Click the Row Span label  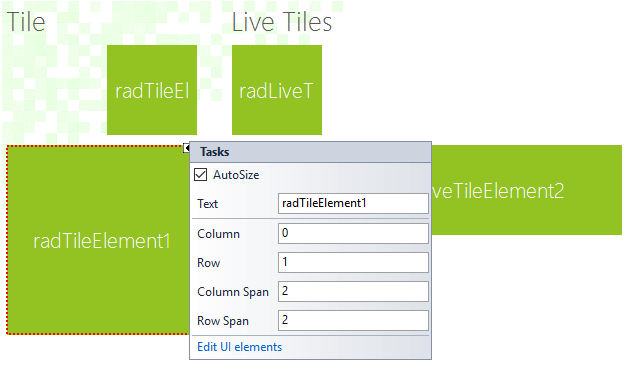(223, 321)
